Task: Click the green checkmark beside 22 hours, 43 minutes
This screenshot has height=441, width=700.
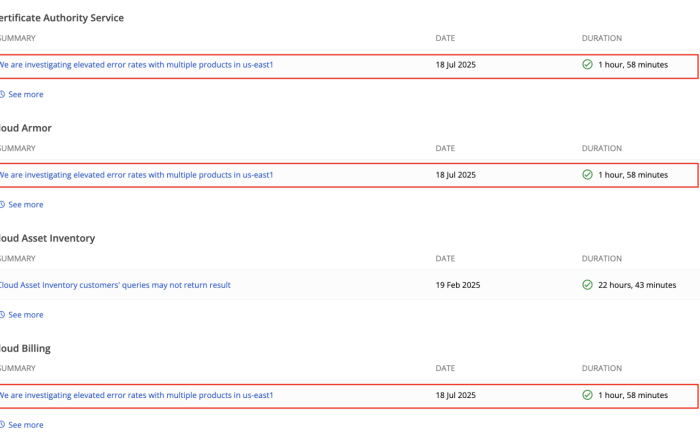Action: pyautogui.click(x=588, y=285)
